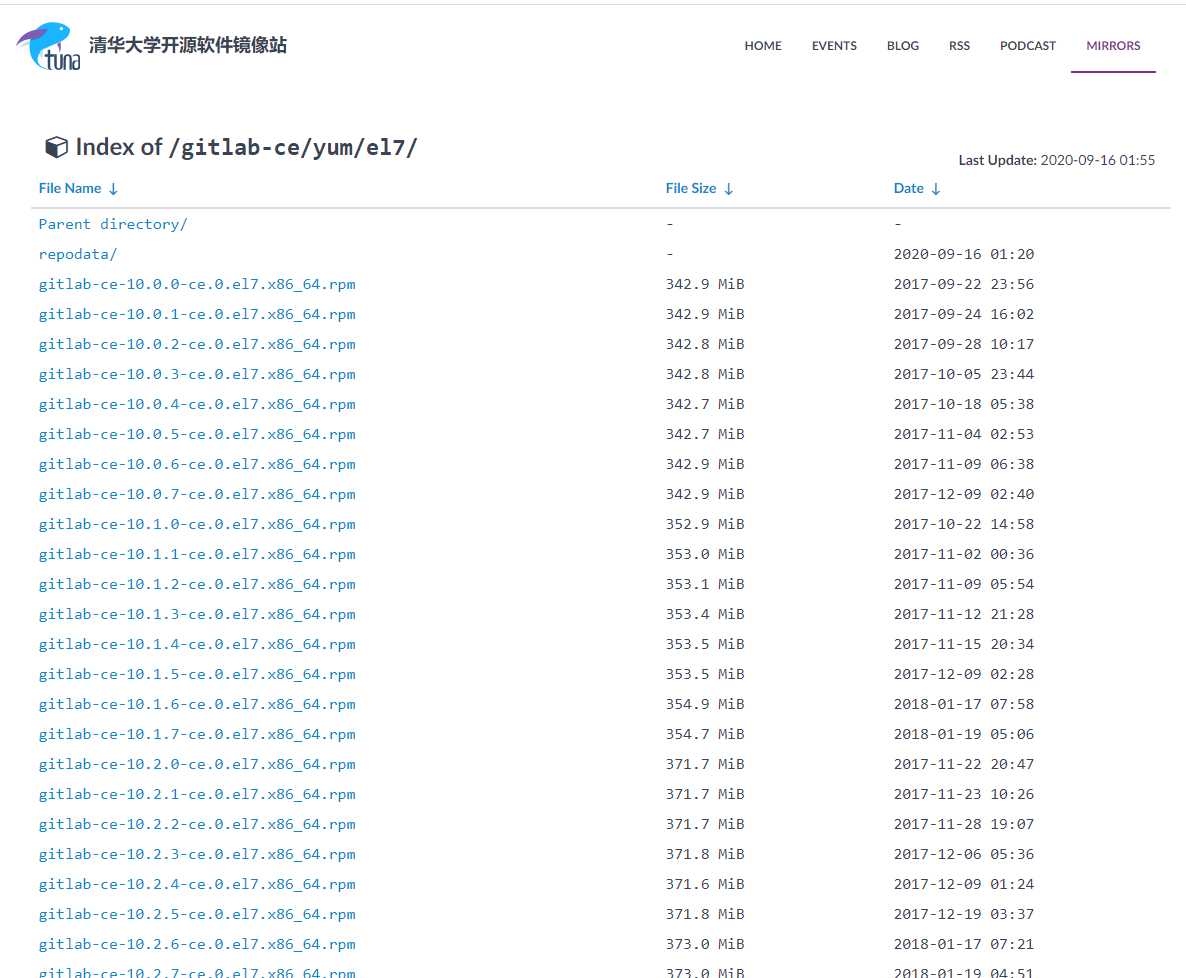Click the date 2017-10-05 23:44

tap(964, 374)
